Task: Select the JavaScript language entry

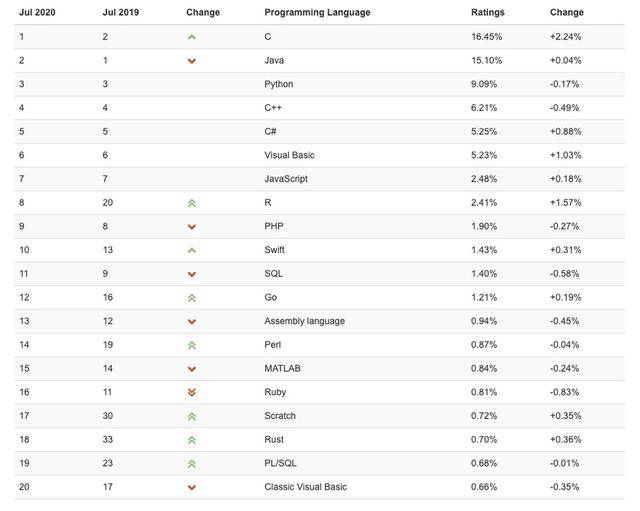Action: [286, 179]
